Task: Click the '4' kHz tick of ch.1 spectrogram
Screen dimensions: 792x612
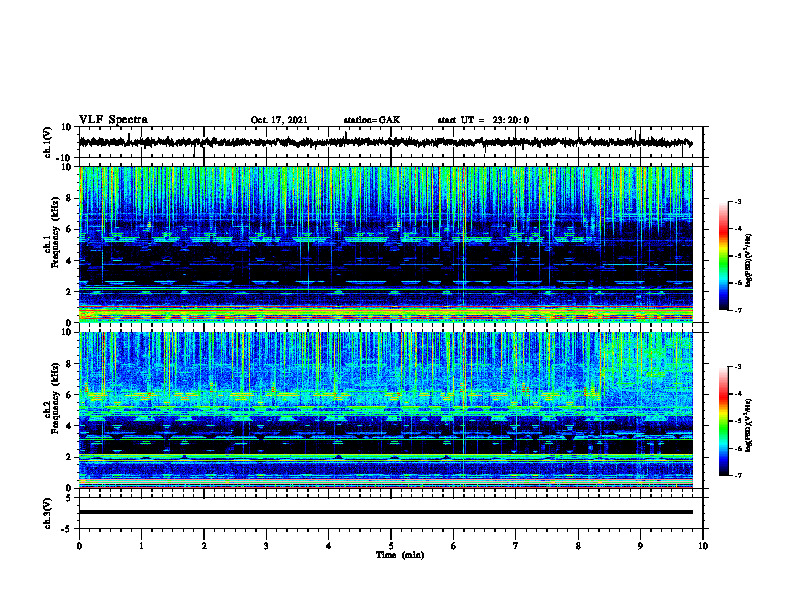Action: (x=70, y=261)
